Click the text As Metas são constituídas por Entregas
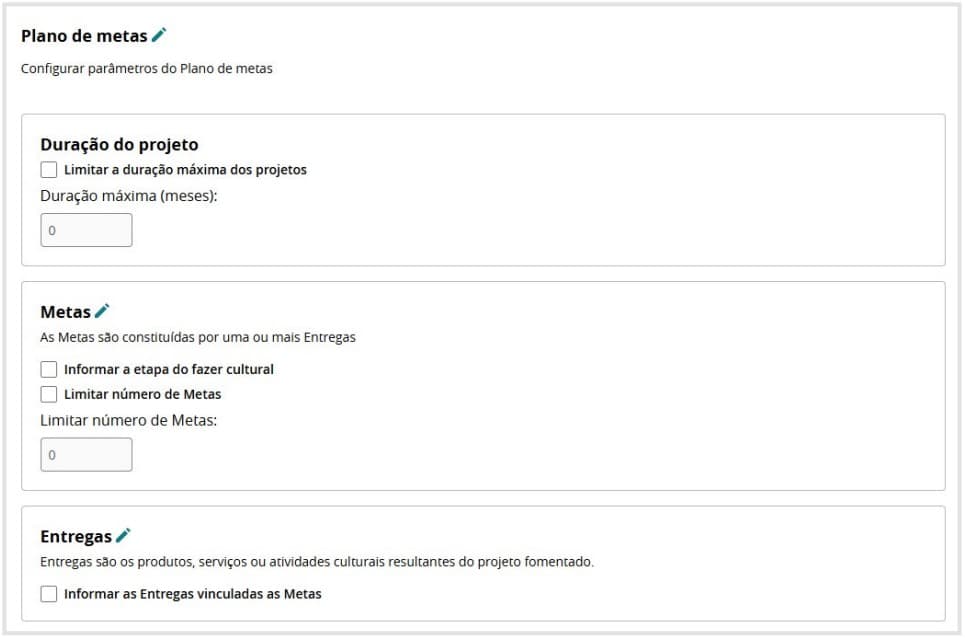The width and height of the screenshot is (965, 638). pyautogui.click(x=197, y=337)
